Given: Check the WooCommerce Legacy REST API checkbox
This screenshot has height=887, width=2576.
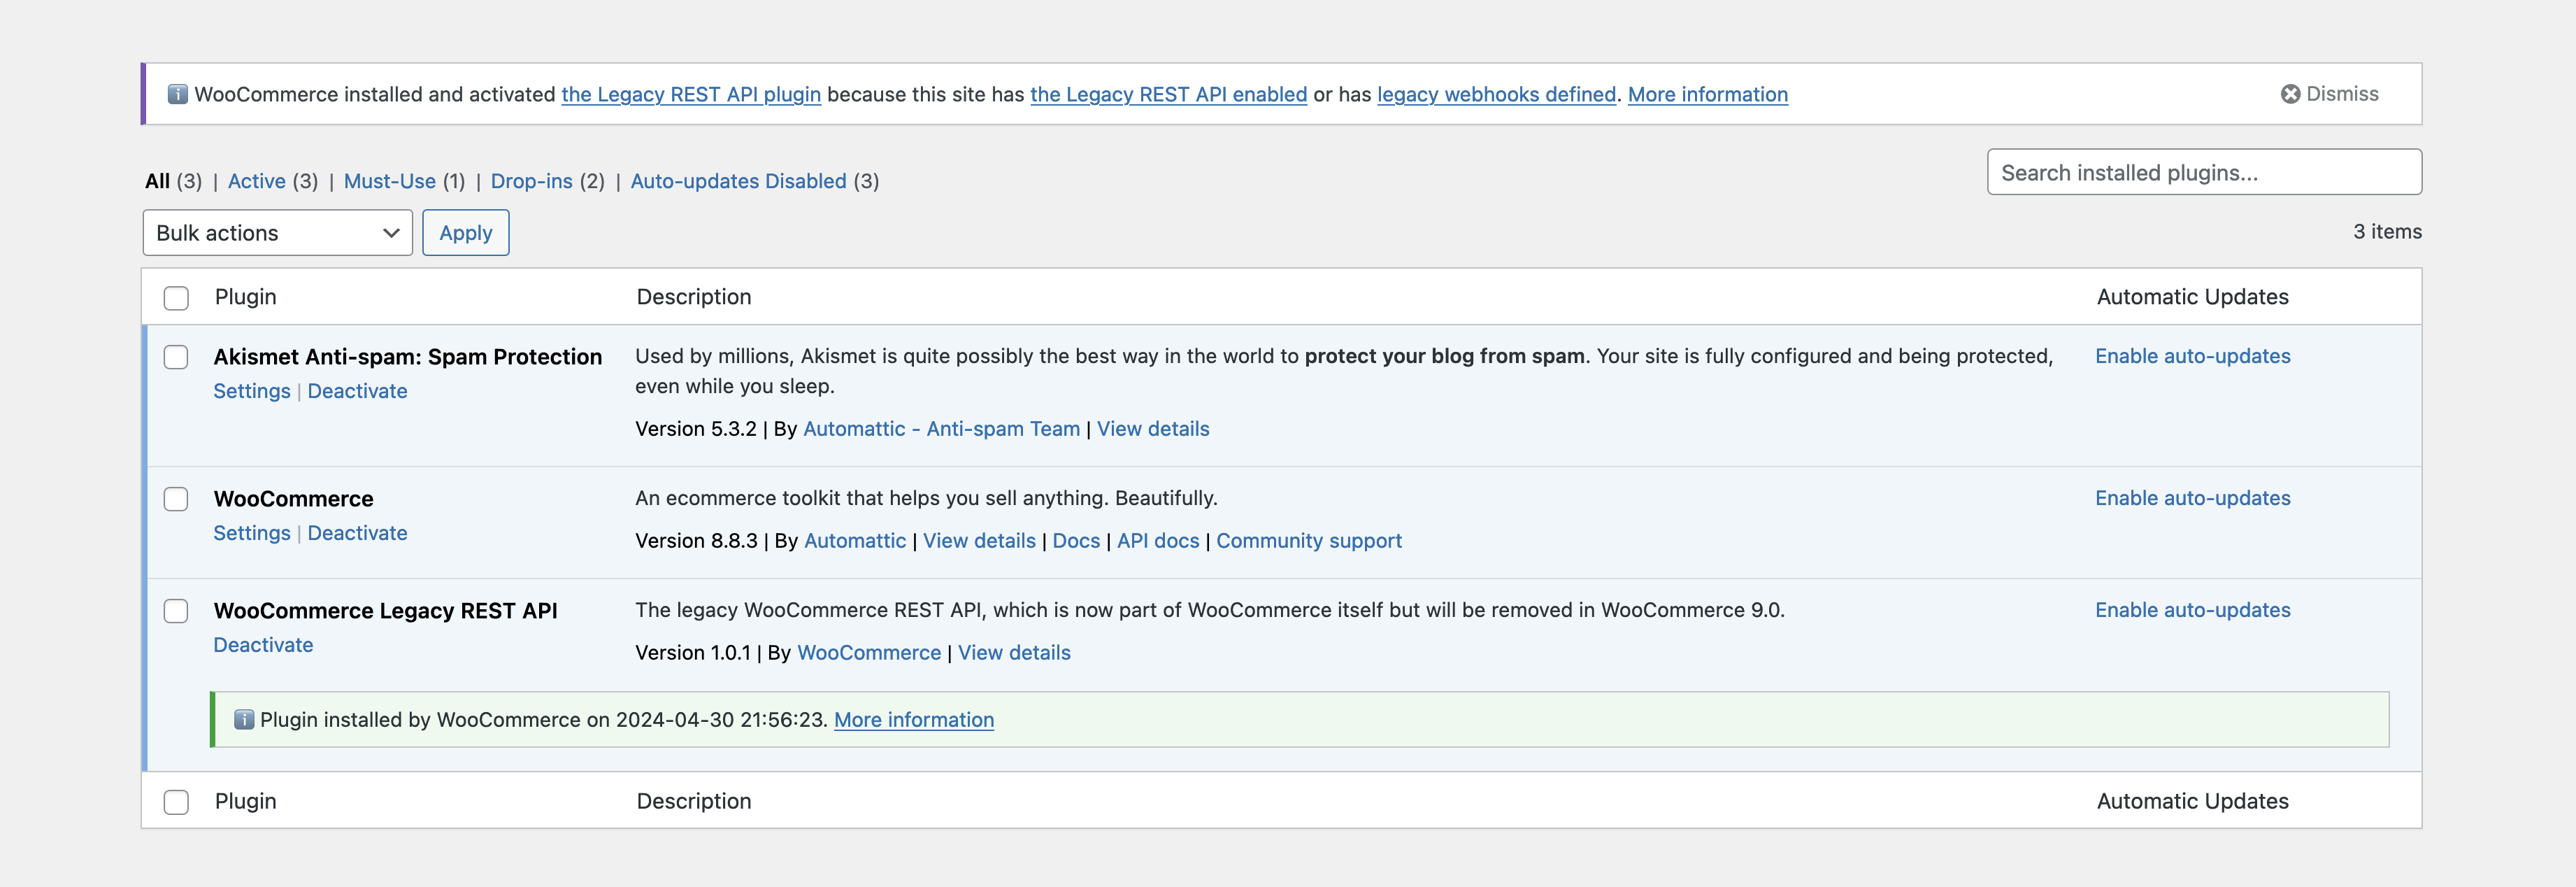Looking at the screenshot, I should tap(176, 610).
